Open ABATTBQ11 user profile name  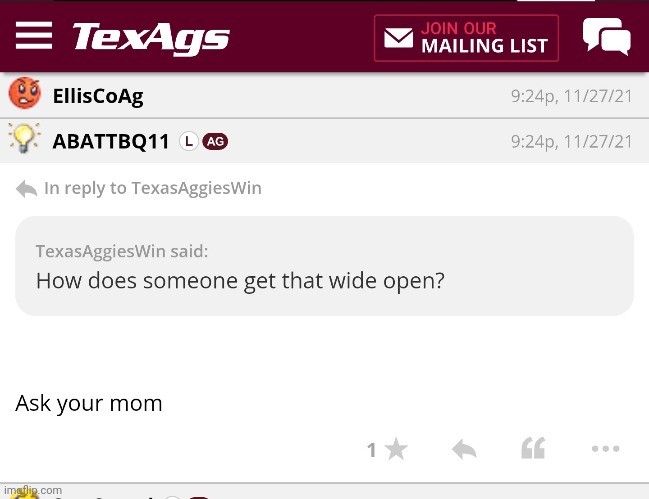tap(111, 141)
